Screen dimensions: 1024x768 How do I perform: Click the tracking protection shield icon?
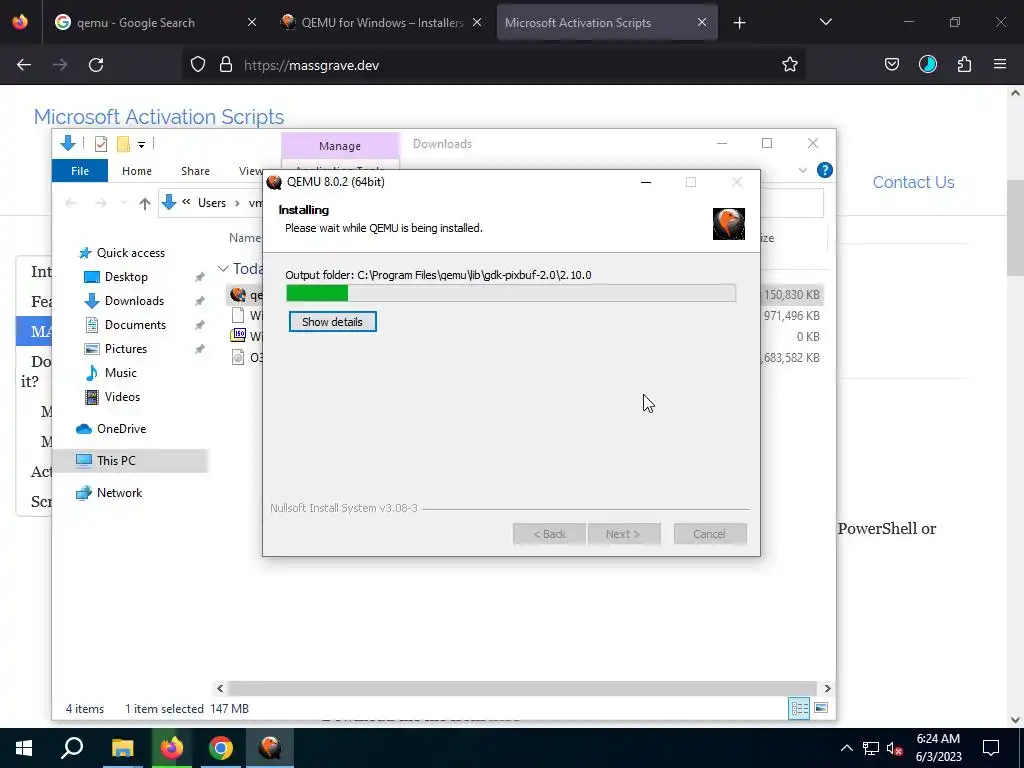(198, 64)
